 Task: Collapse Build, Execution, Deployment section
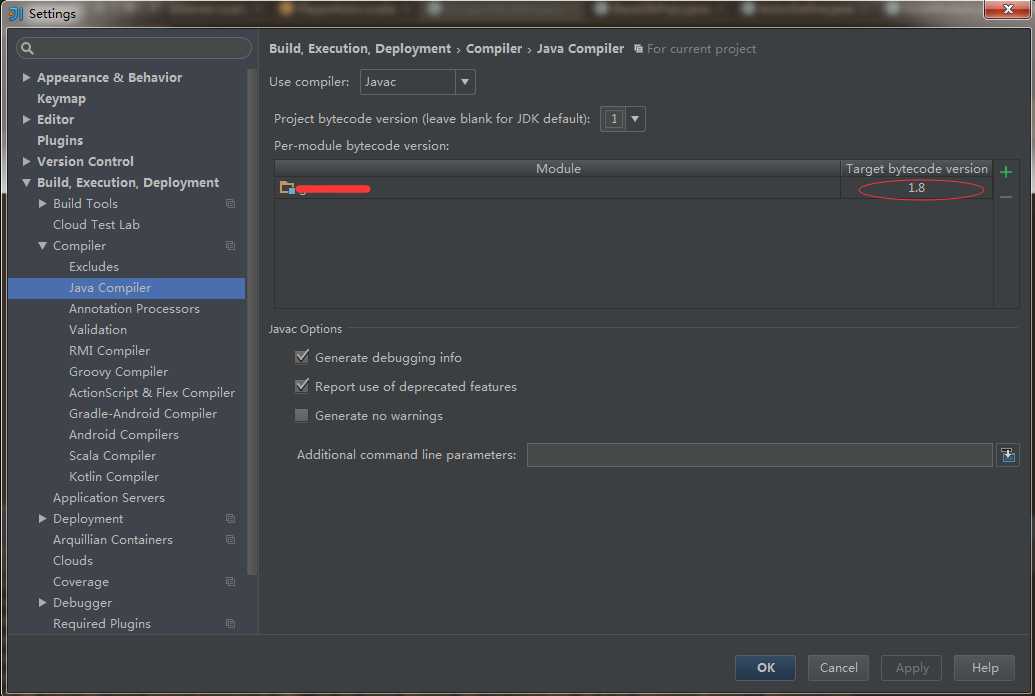[26, 182]
